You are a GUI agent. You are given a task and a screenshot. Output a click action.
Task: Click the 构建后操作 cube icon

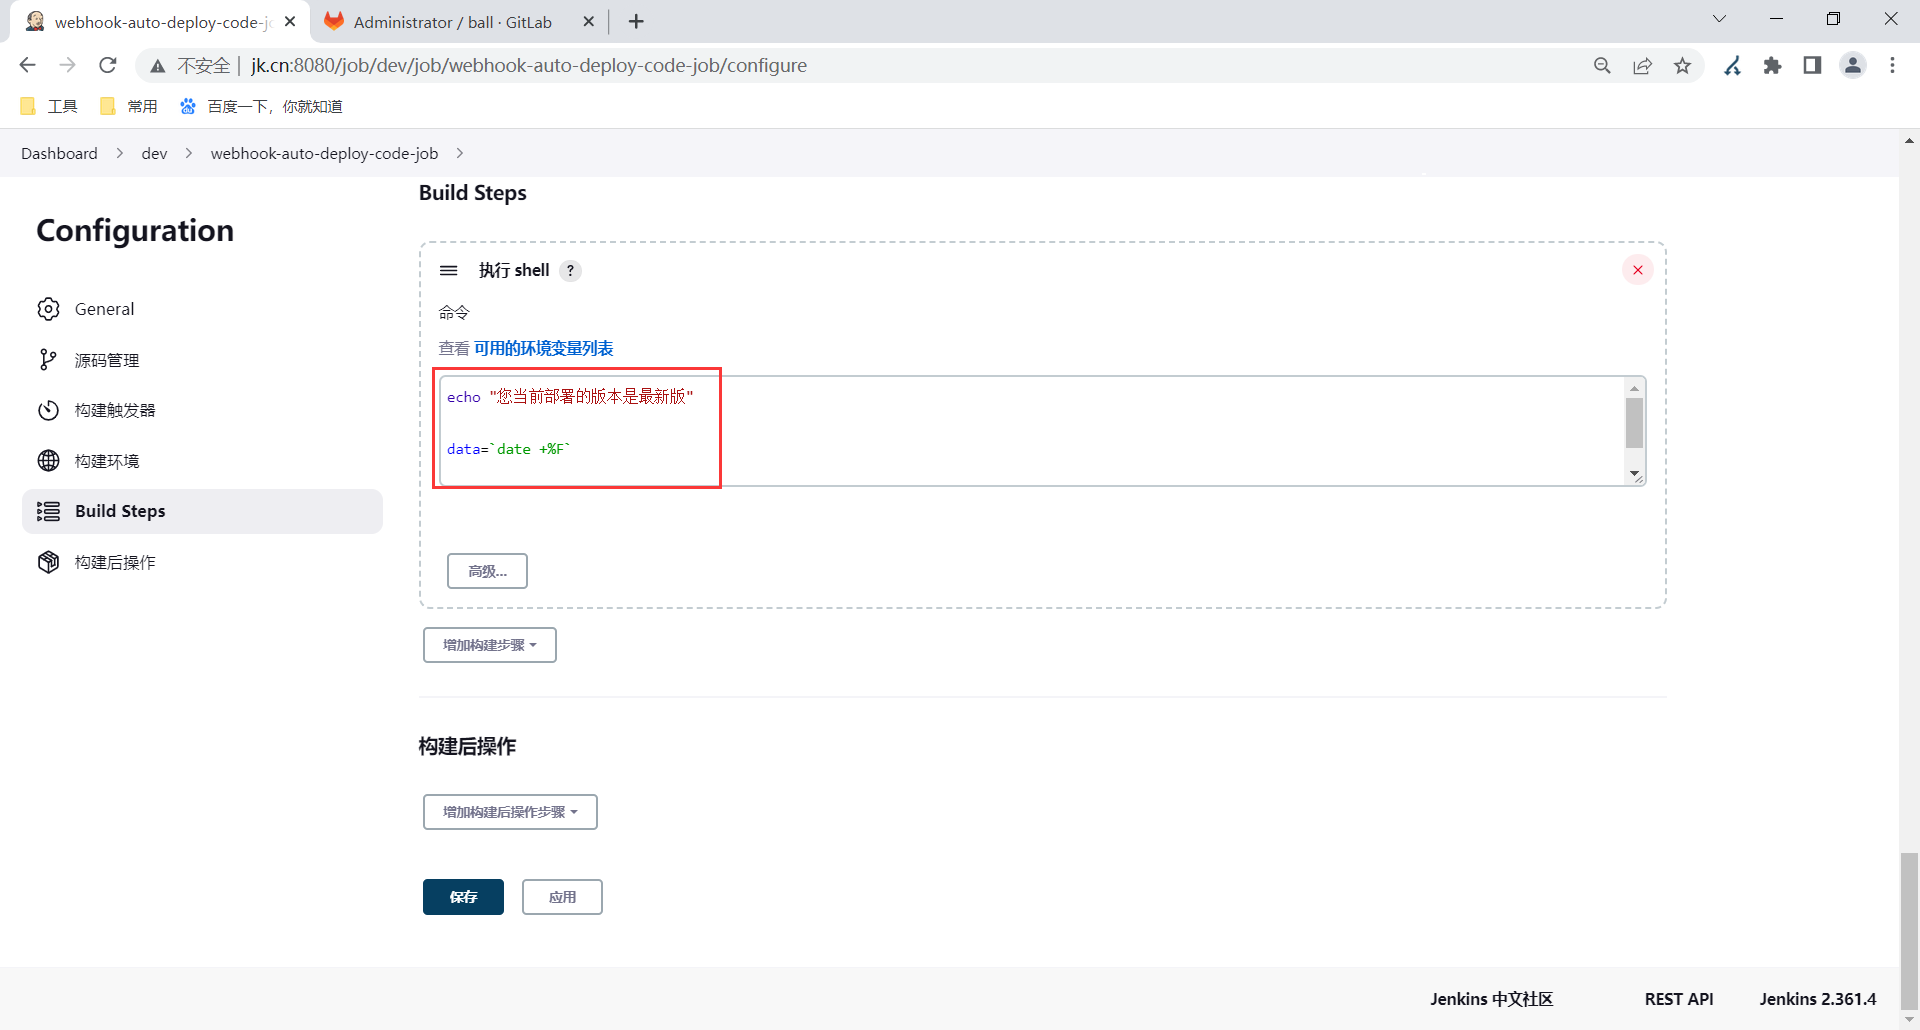point(48,562)
